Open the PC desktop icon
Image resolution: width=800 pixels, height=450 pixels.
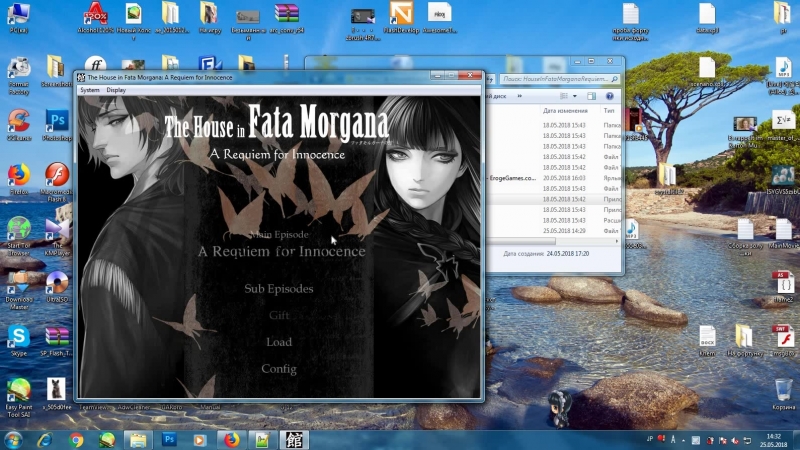coord(18,18)
